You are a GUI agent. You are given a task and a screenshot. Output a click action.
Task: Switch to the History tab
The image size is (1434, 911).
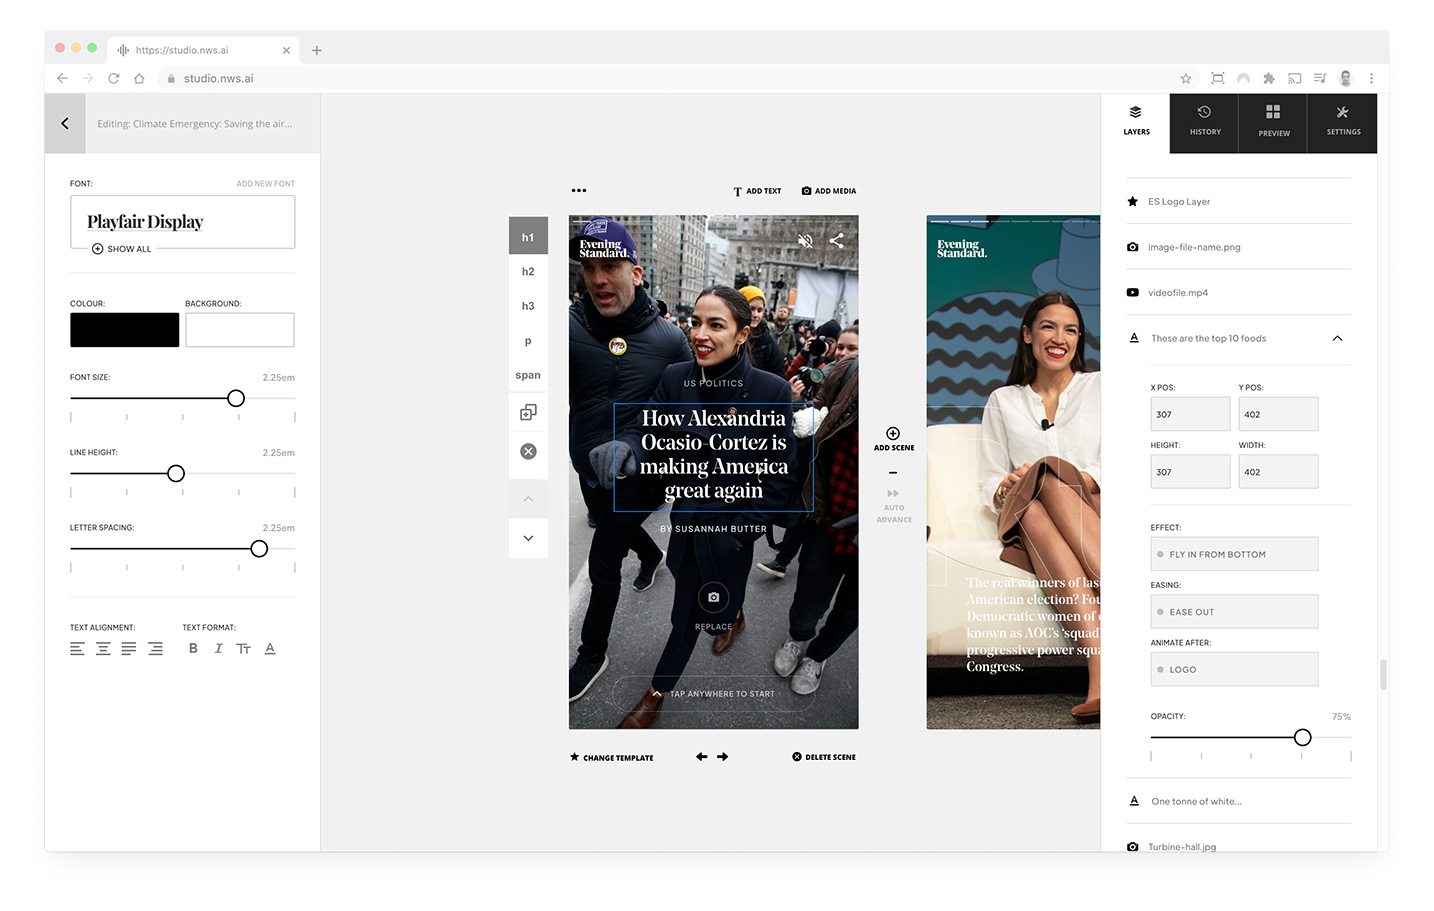coord(1204,122)
